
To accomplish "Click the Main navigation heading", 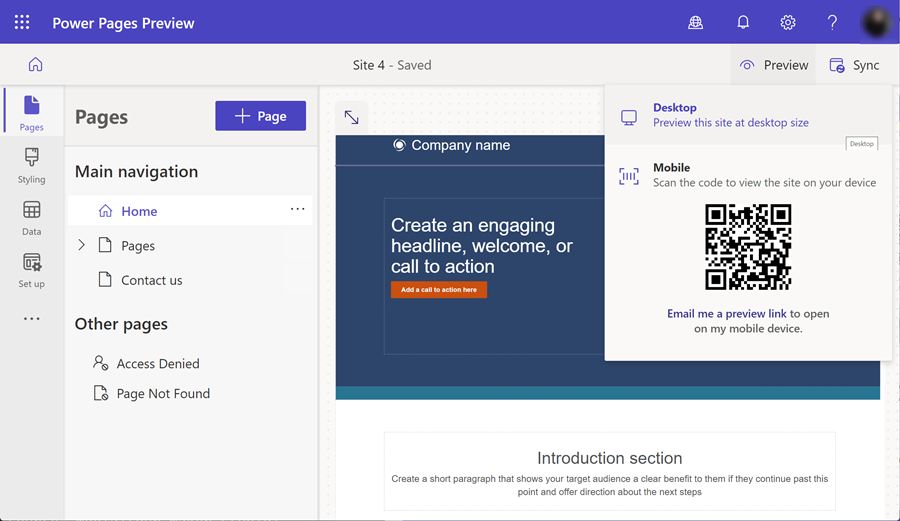I will [x=137, y=172].
